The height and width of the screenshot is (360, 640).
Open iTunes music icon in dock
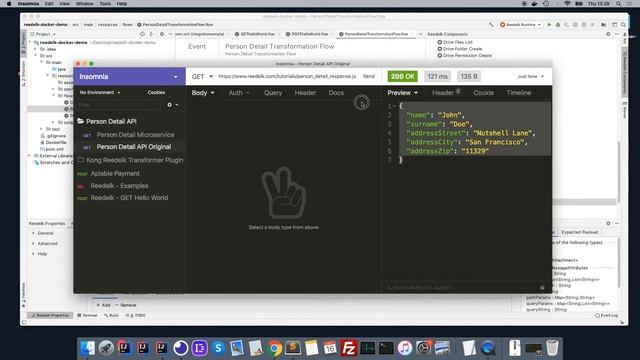[404, 348]
